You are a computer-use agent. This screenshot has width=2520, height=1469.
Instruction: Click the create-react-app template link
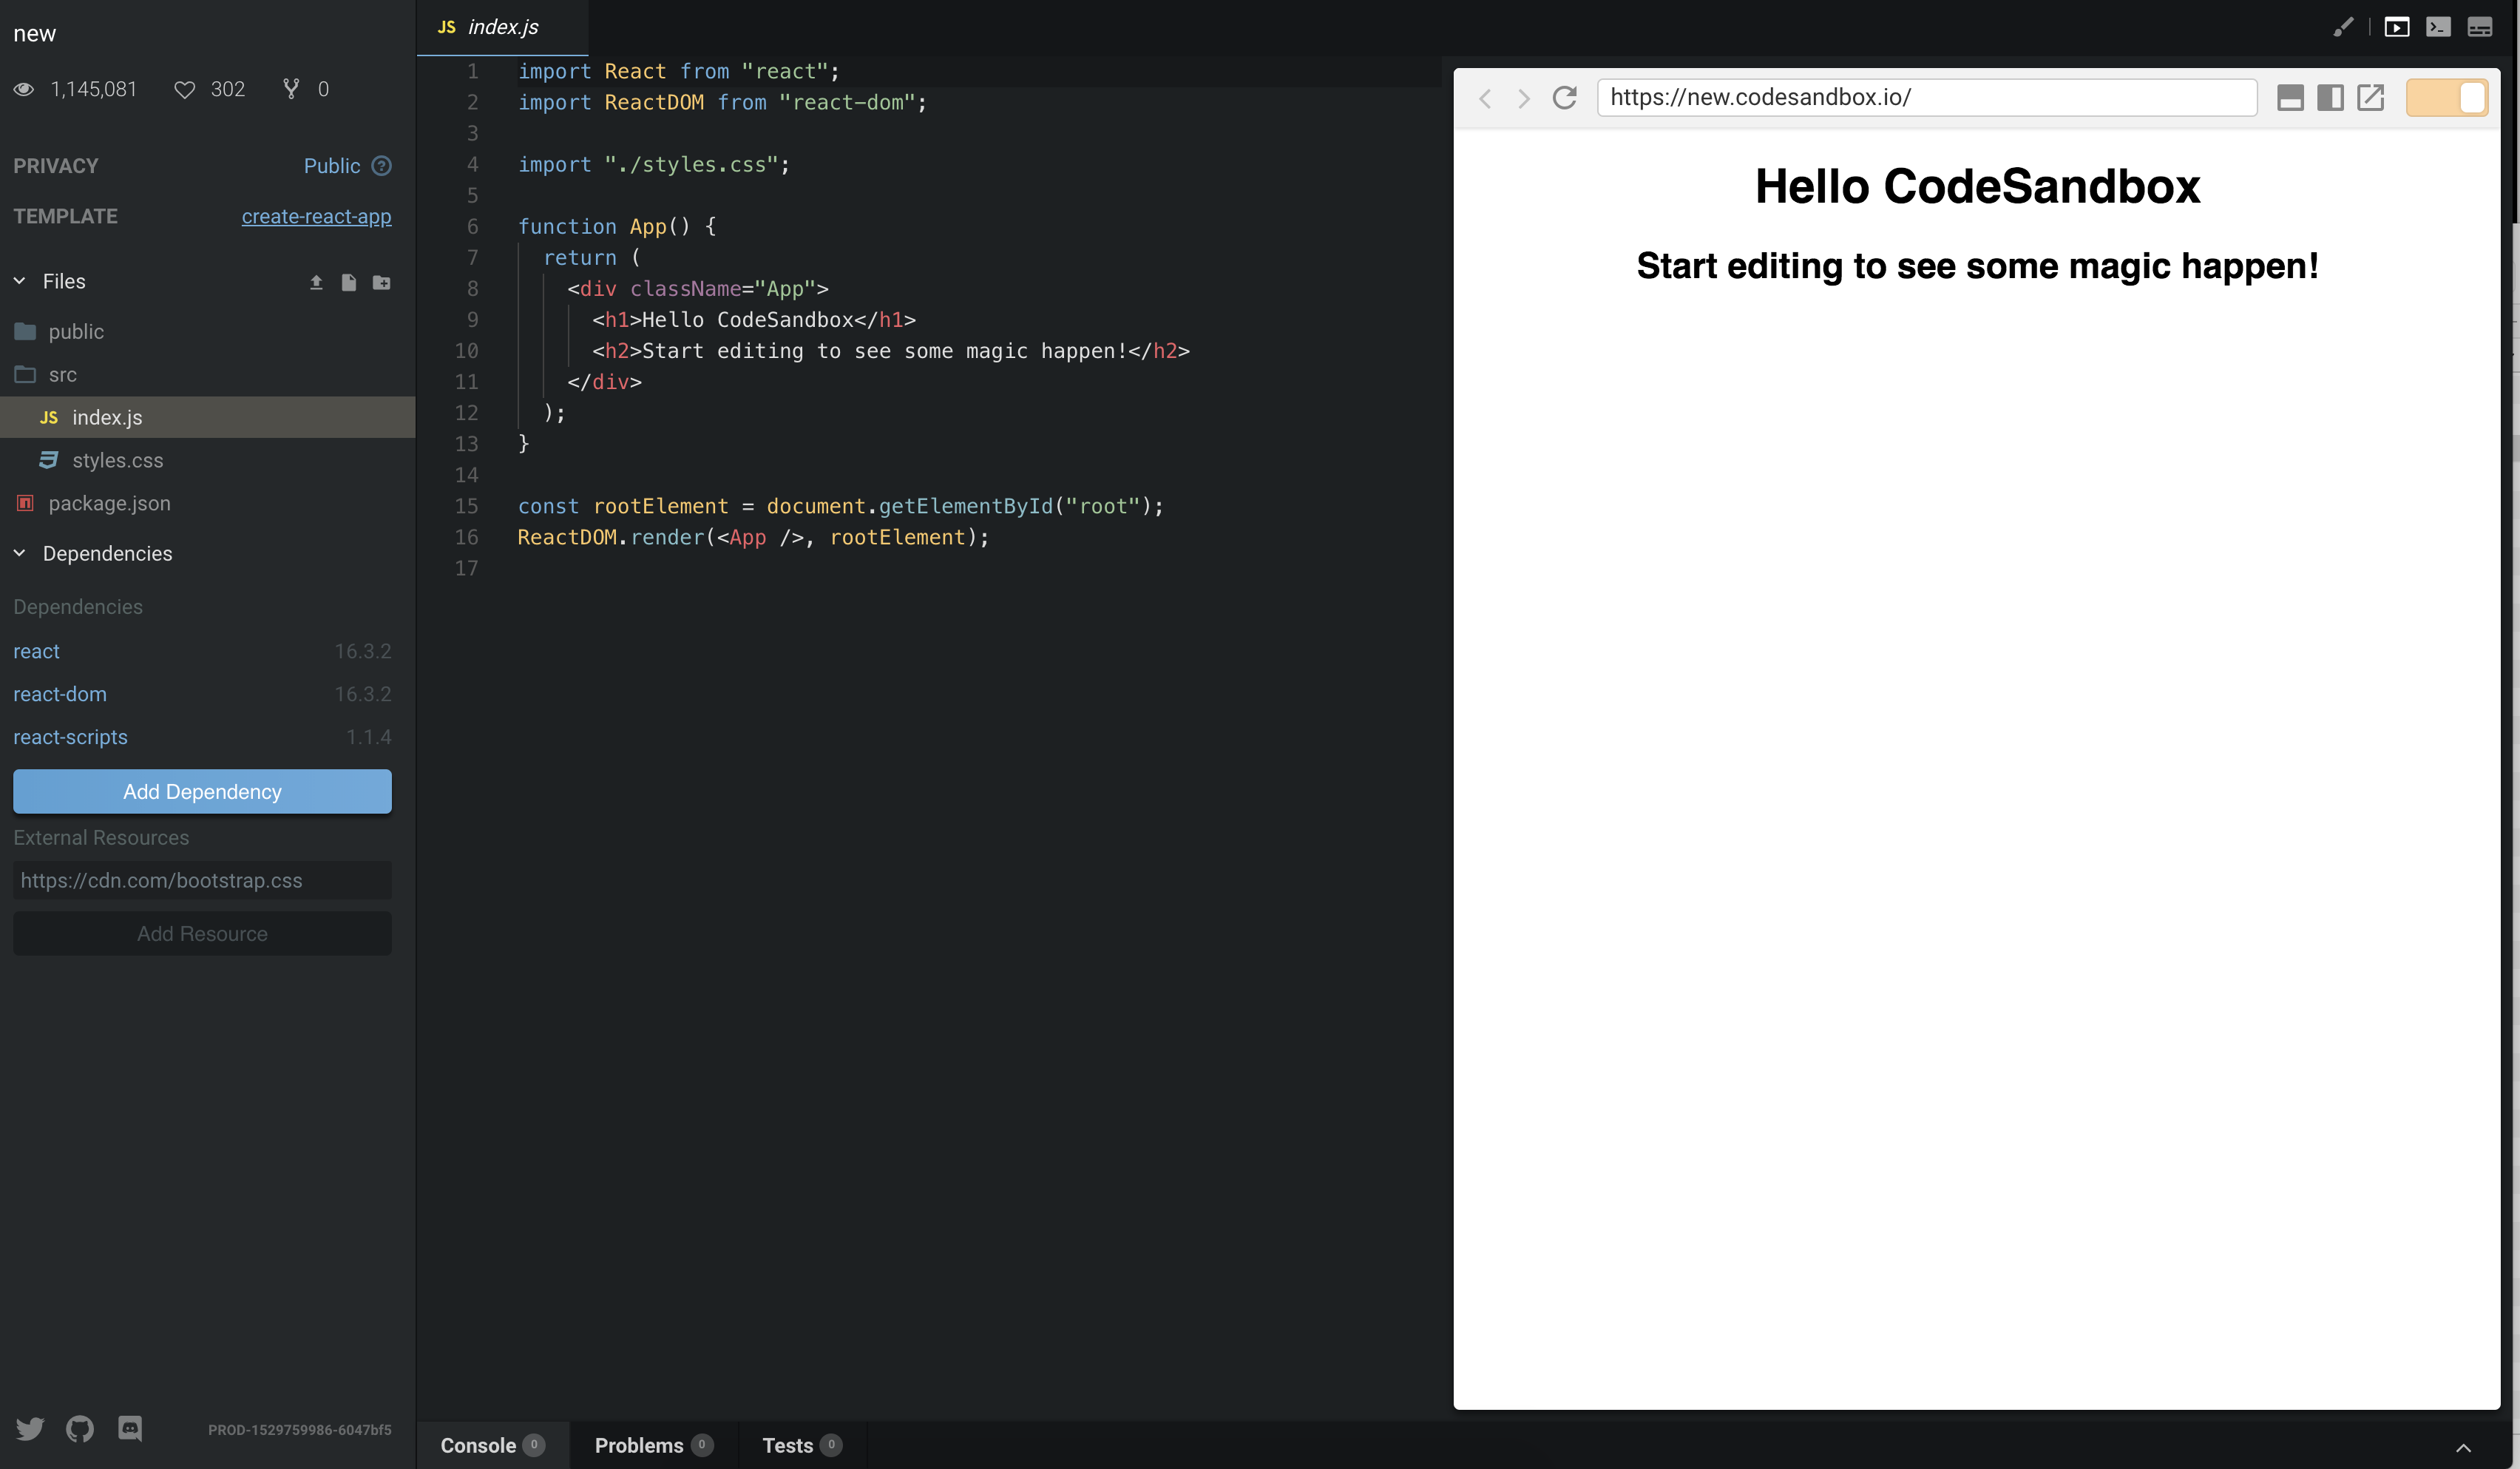tap(316, 217)
